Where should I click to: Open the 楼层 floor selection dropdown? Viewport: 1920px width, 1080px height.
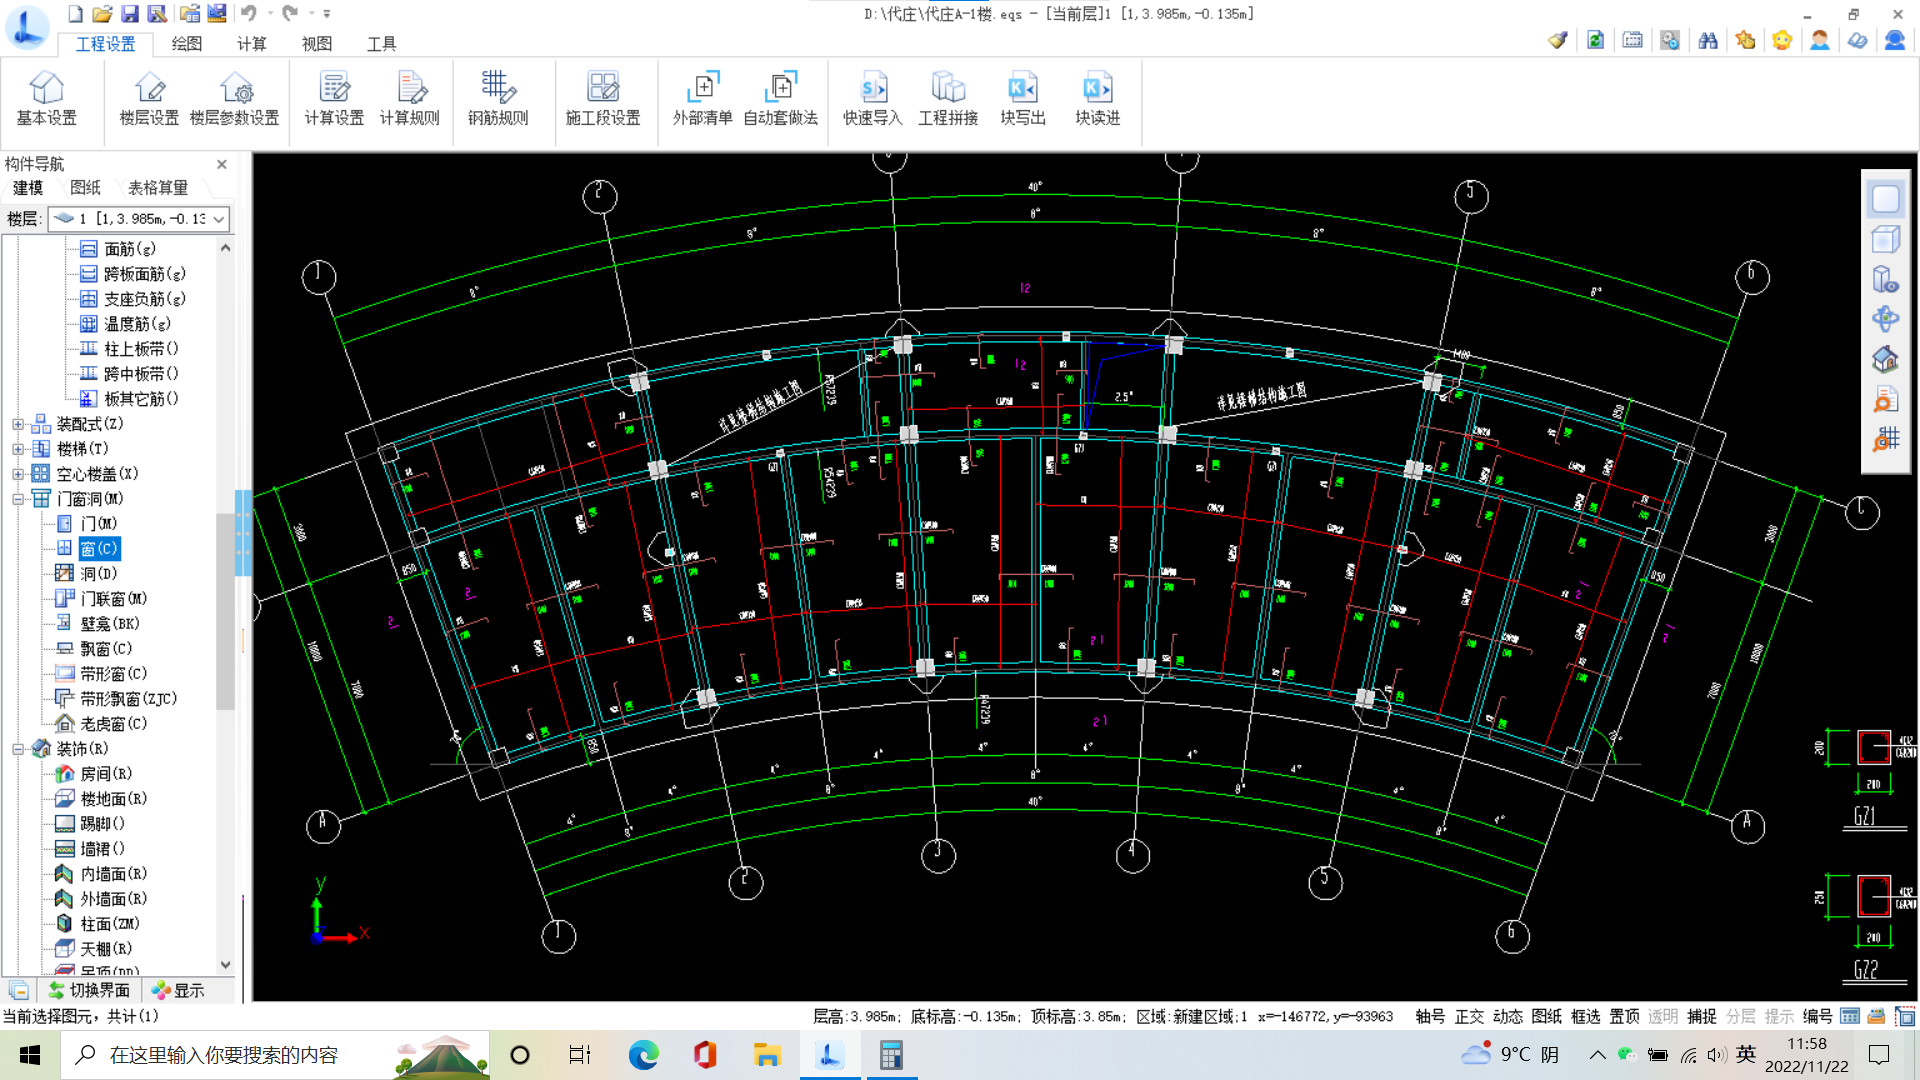(x=219, y=219)
